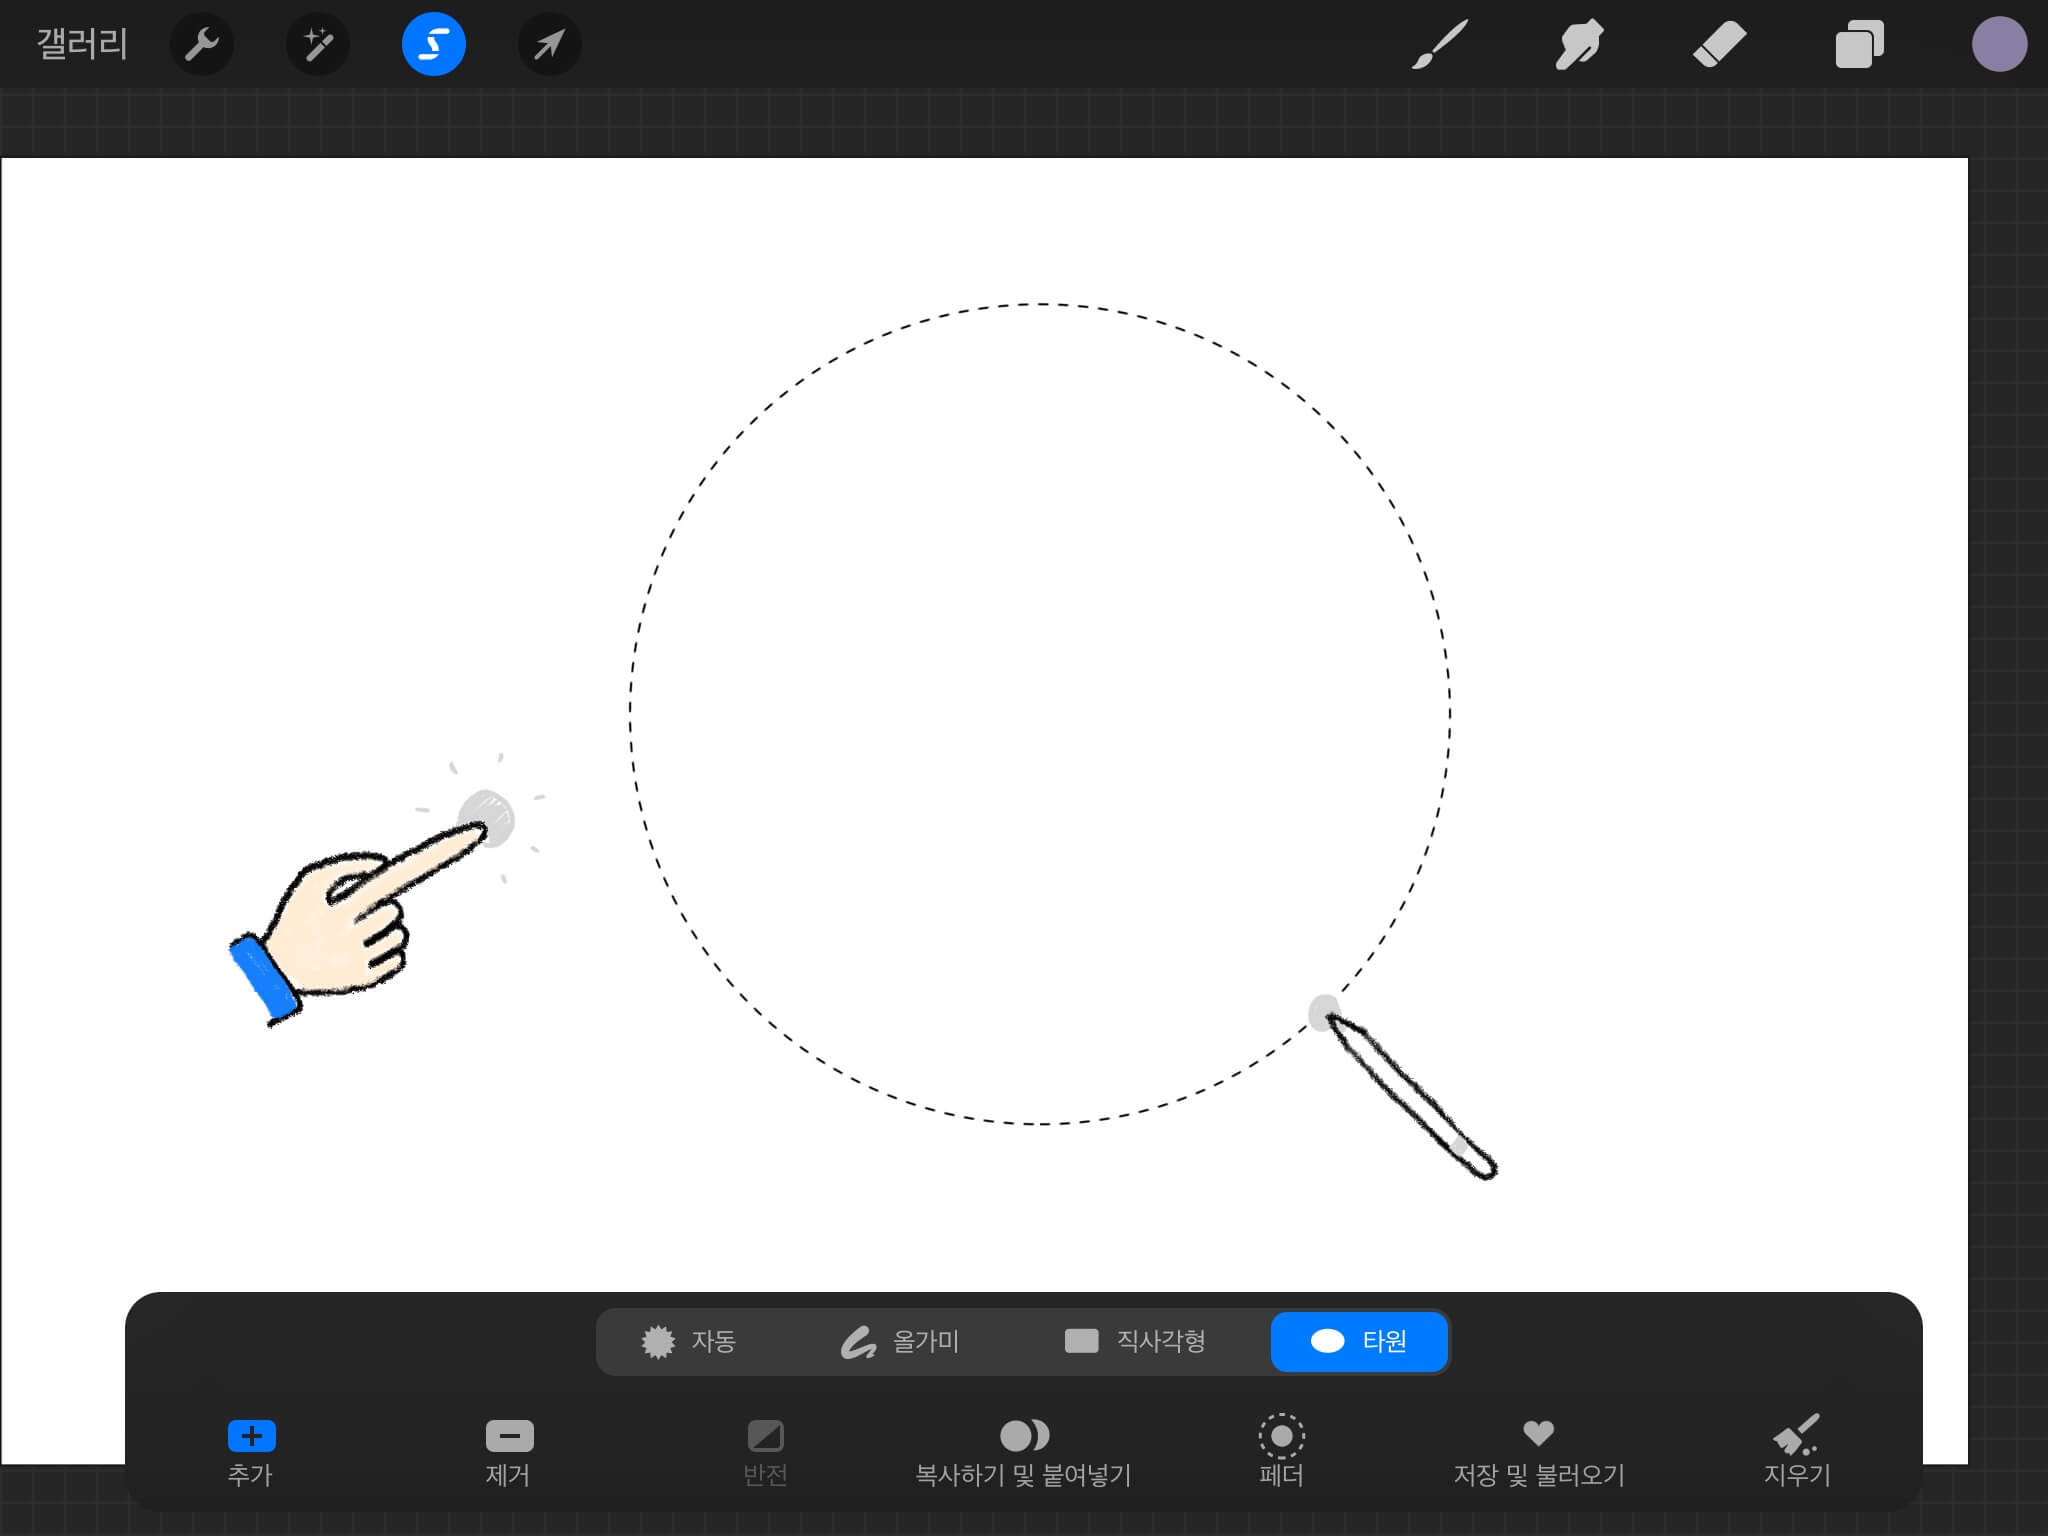Activate the Transform arrow tool
2048x1536 pixels.
point(549,45)
